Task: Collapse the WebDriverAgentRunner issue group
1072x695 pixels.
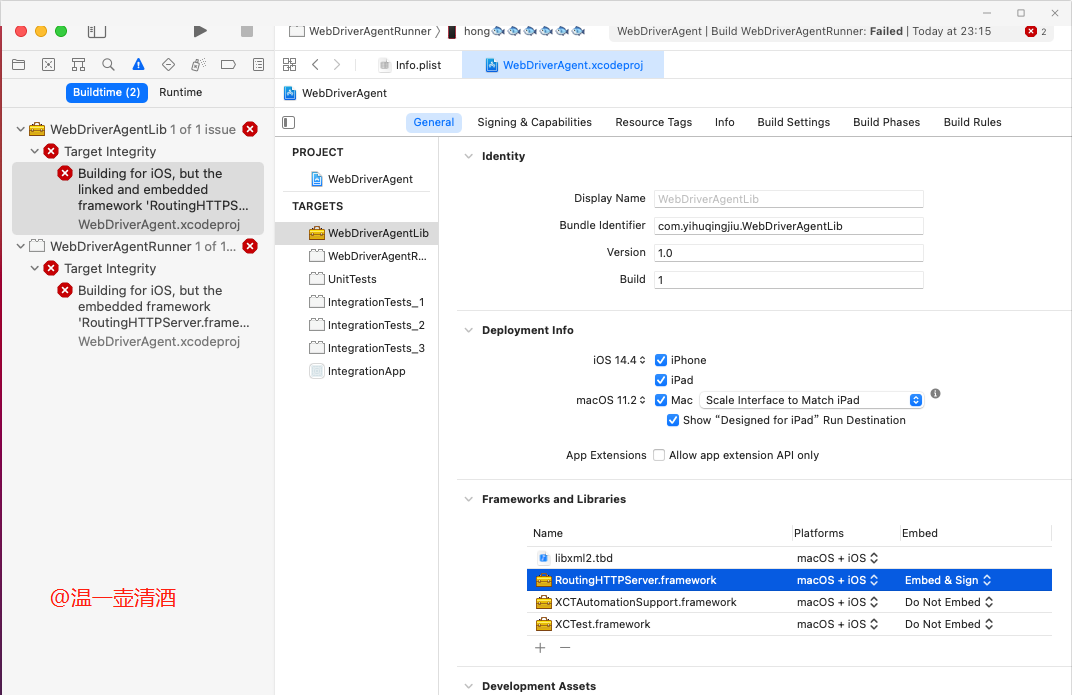Action: 21,246
